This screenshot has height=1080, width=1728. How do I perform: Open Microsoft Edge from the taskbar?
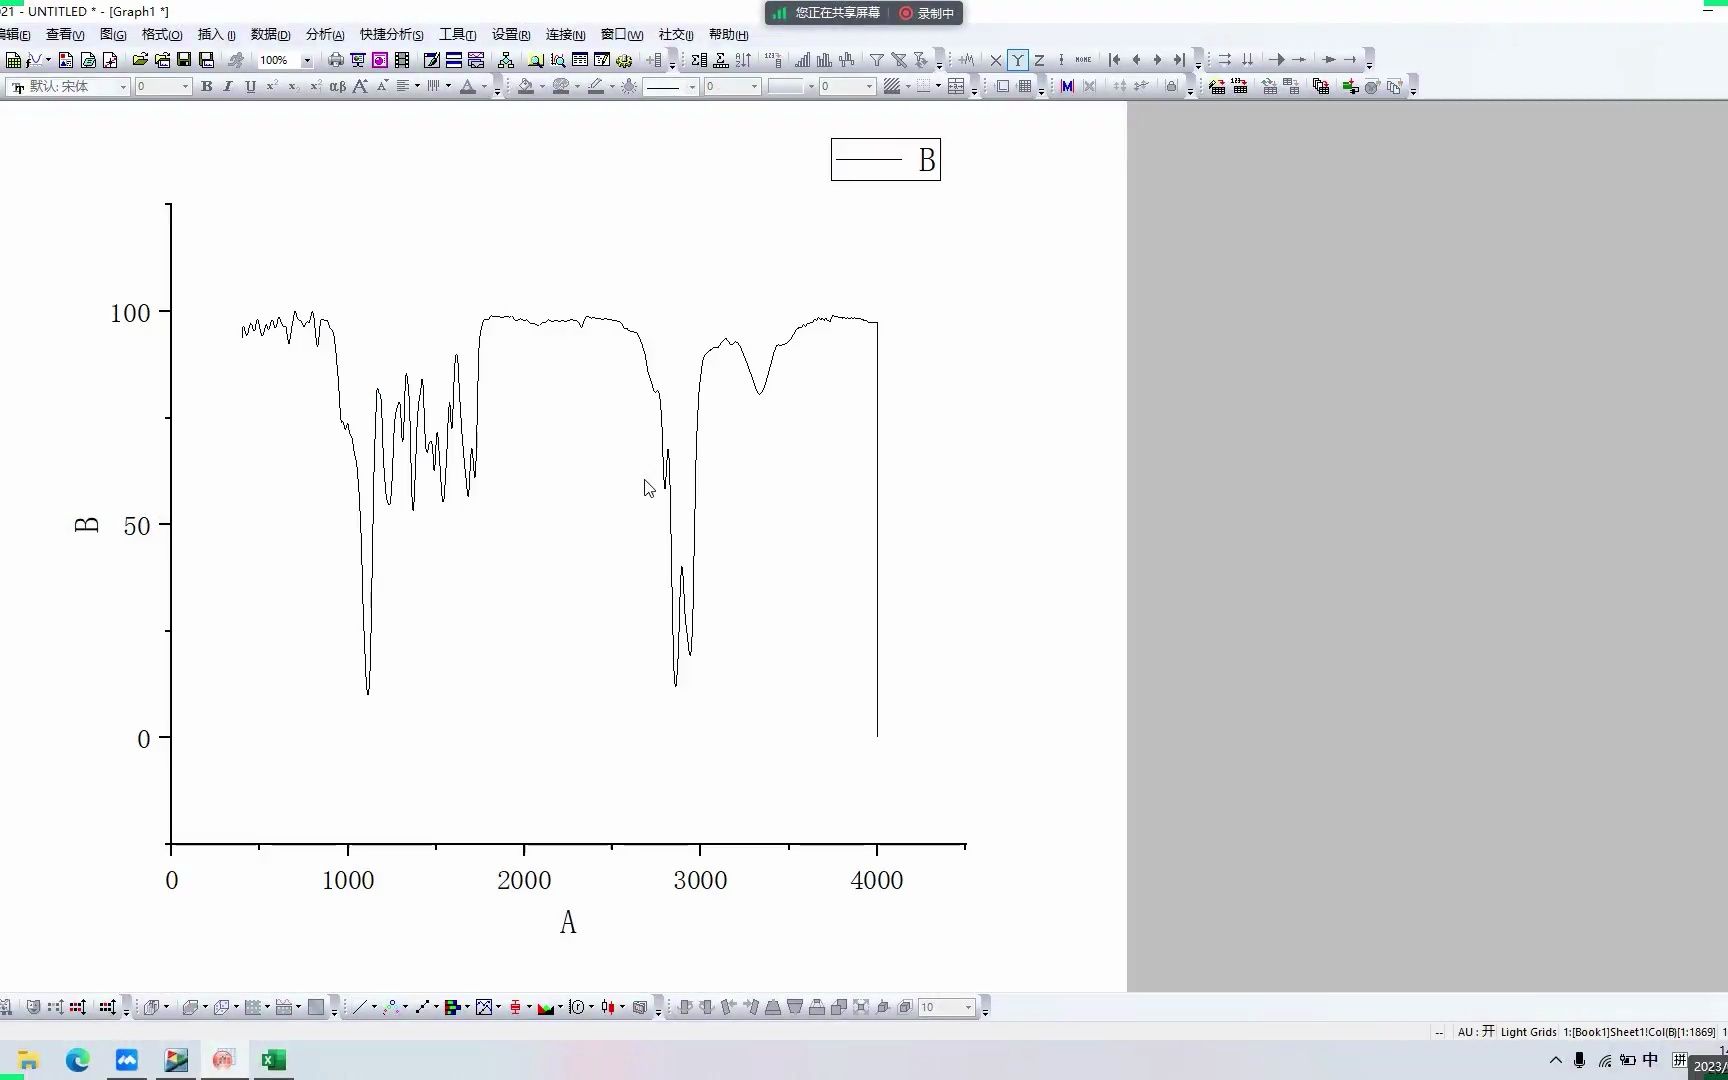click(x=77, y=1060)
